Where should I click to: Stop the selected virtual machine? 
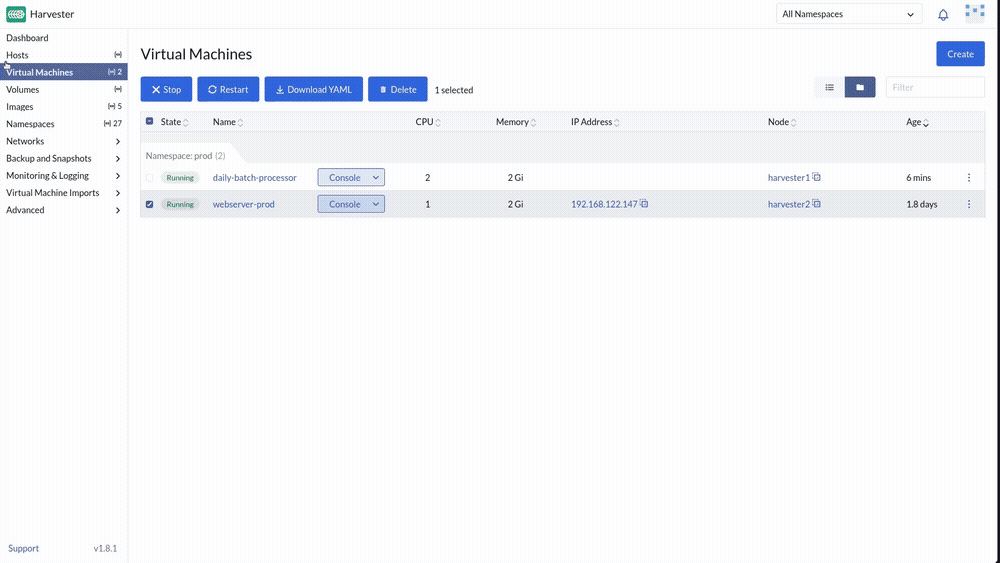click(x=166, y=89)
